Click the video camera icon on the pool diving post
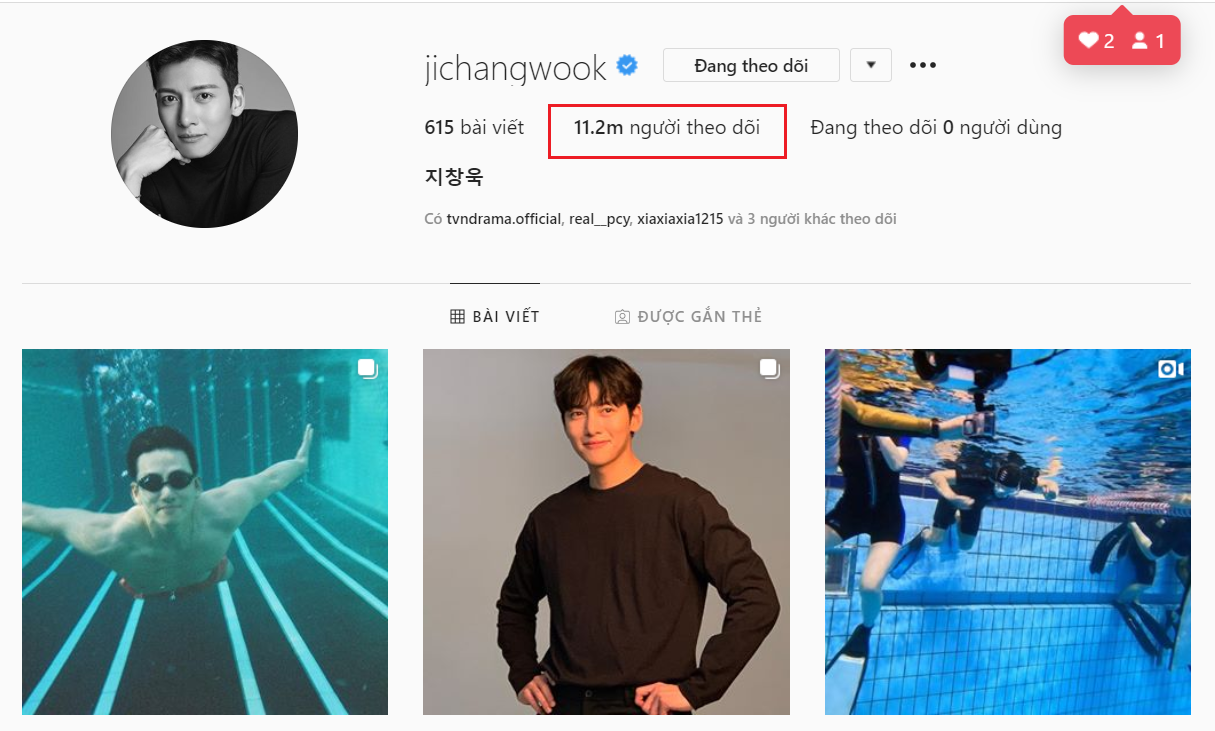 click(1170, 369)
